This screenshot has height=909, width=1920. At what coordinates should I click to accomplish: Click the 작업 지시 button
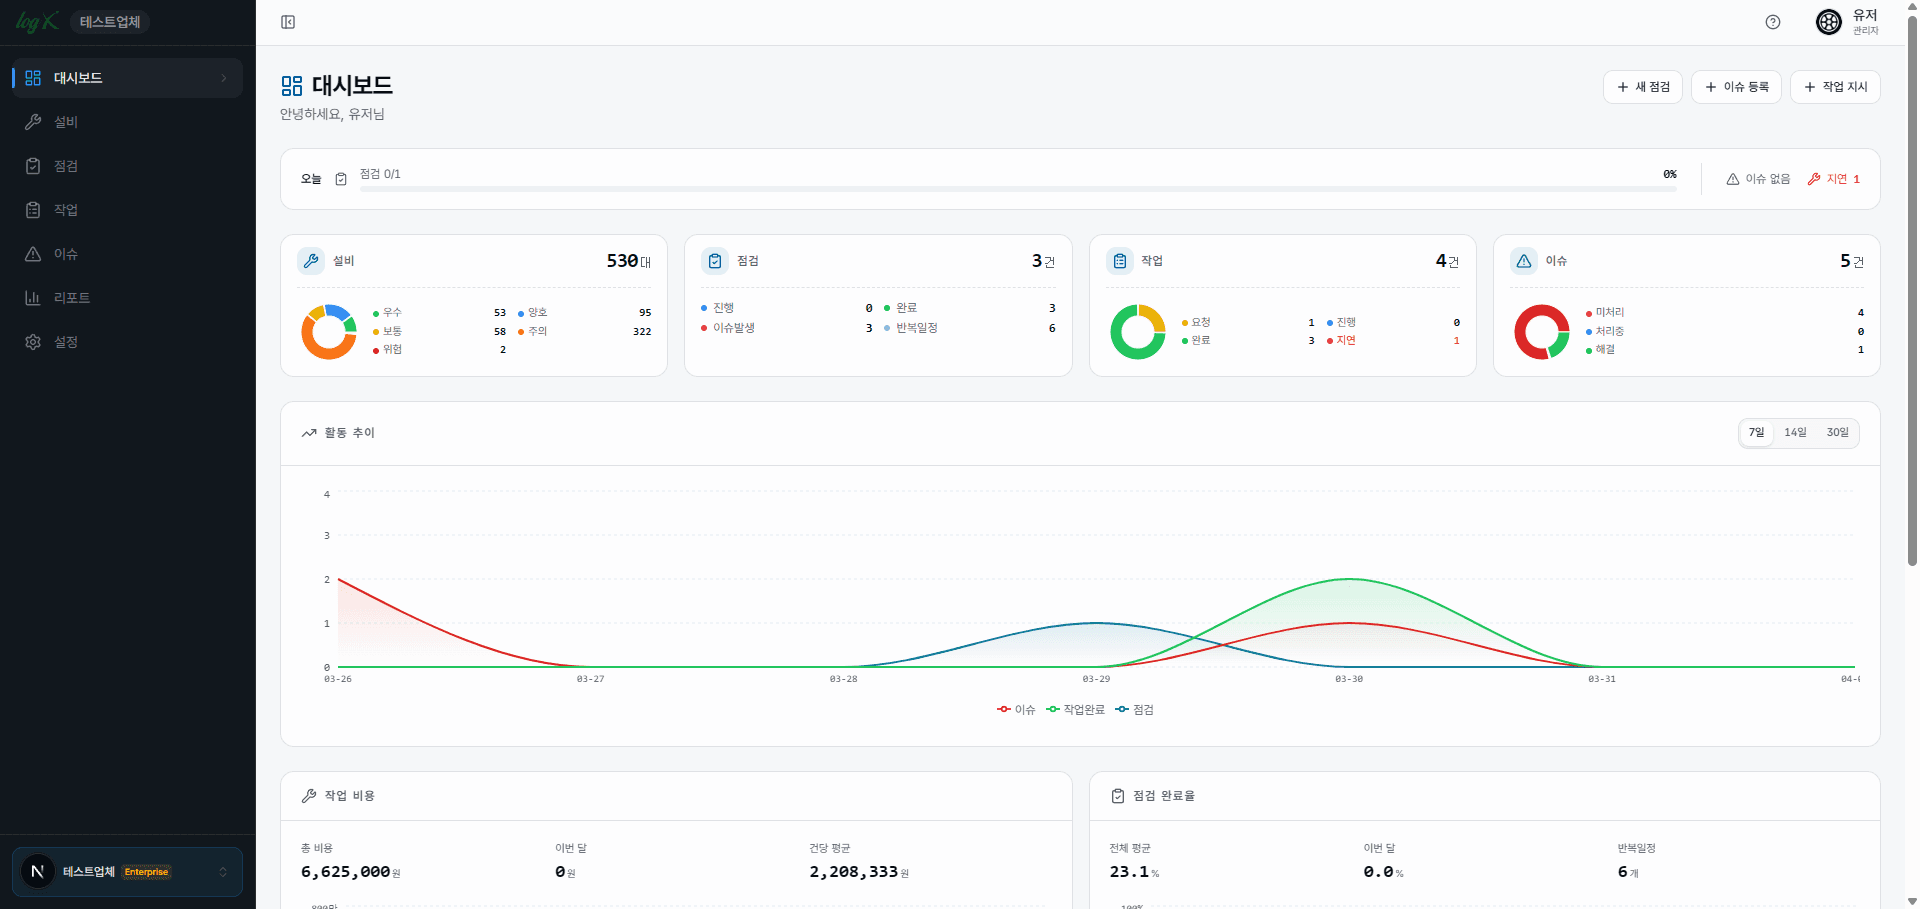pyautogui.click(x=1835, y=87)
